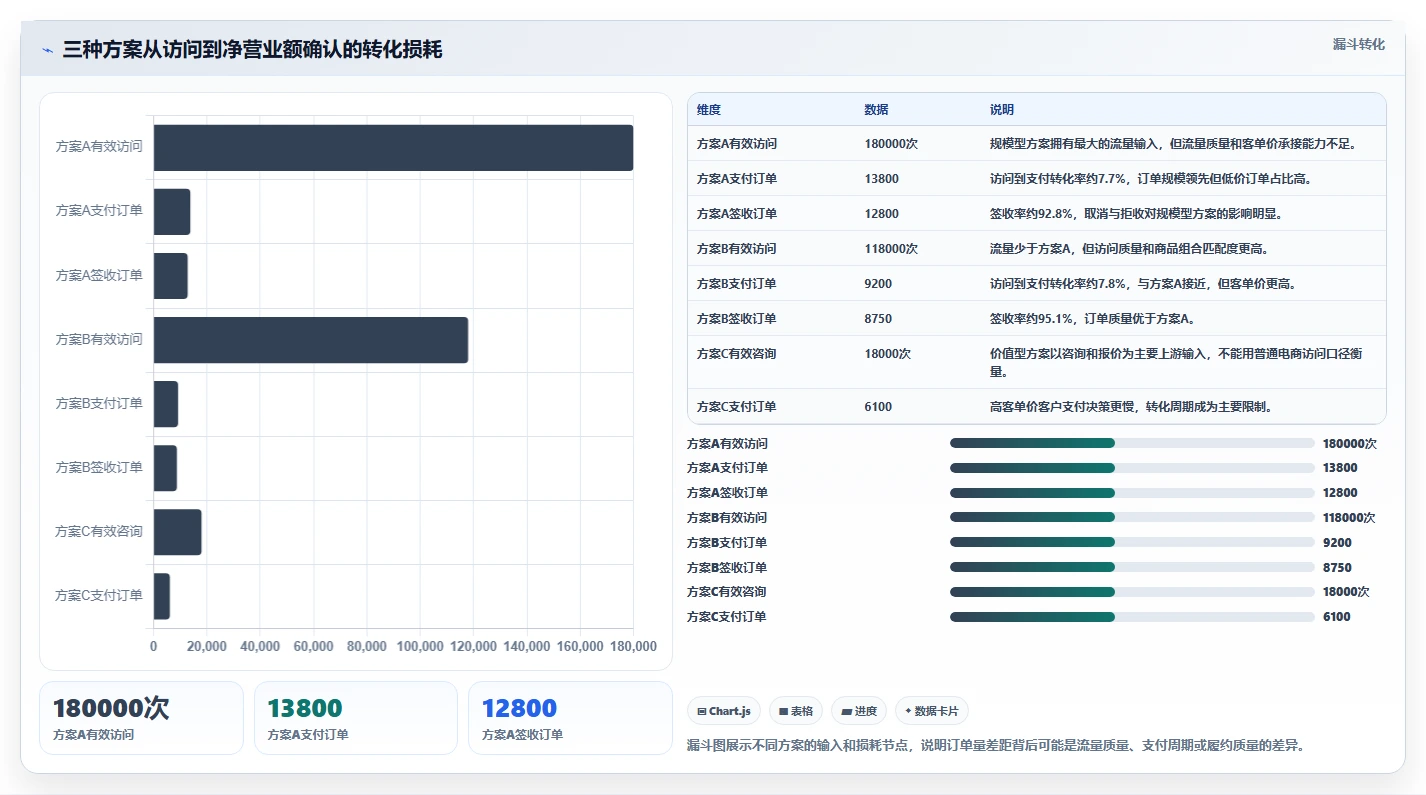Click the 方案C有效咨询 bar in the chart
This screenshot has width=1426, height=795.
[177, 531]
